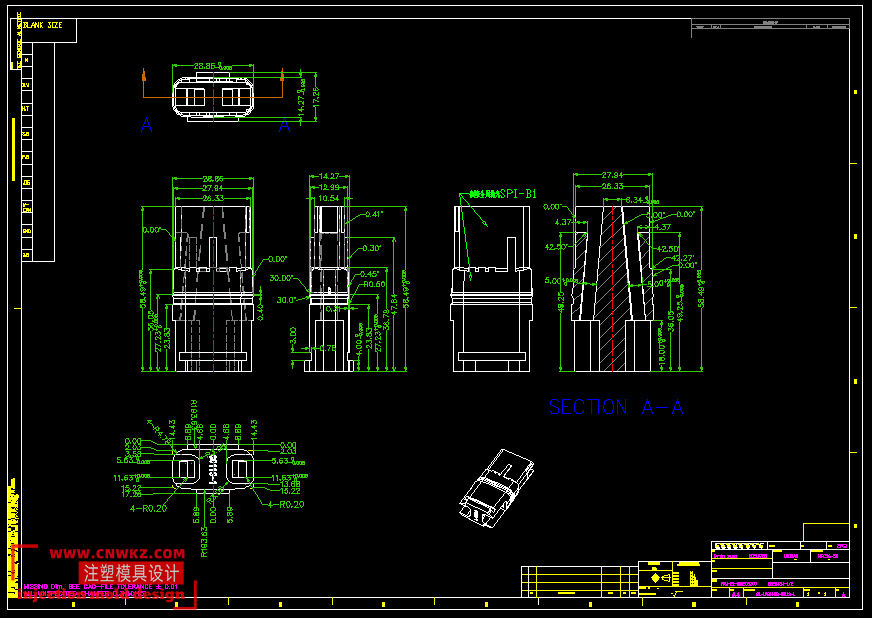Image resolution: width=872 pixels, height=618 pixels.
Task: Click the right blue letter A marker
Action: (284, 126)
